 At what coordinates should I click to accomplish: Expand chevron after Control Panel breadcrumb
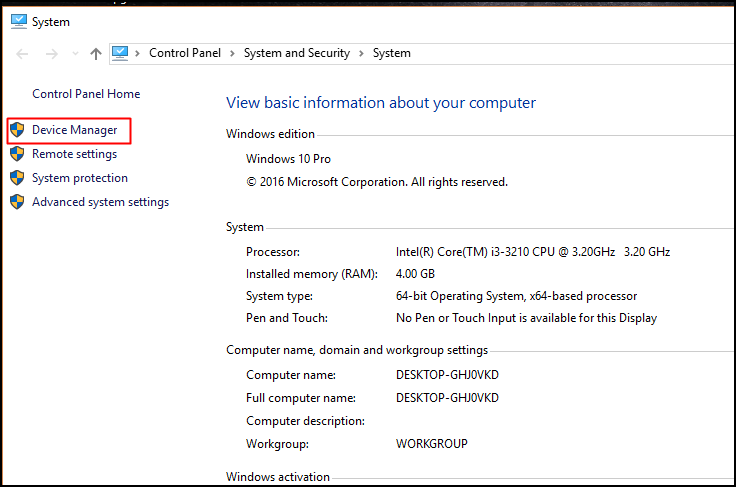click(x=232, y=53)
